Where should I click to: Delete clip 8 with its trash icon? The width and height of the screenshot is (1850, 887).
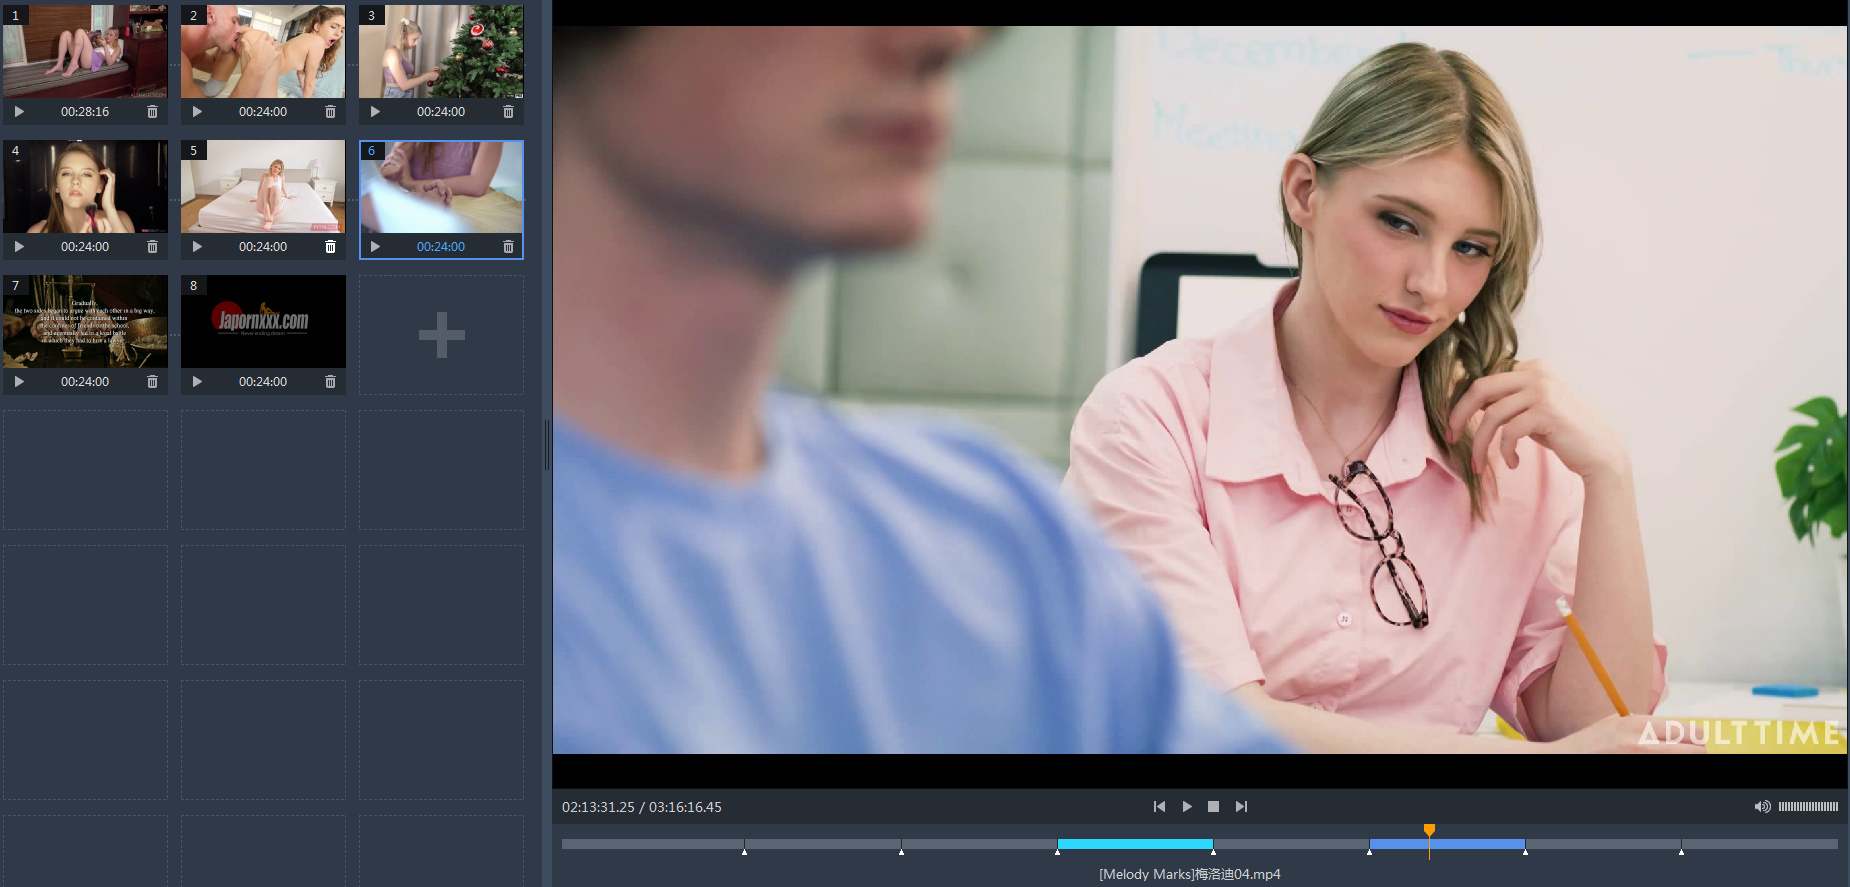[330, 382]
